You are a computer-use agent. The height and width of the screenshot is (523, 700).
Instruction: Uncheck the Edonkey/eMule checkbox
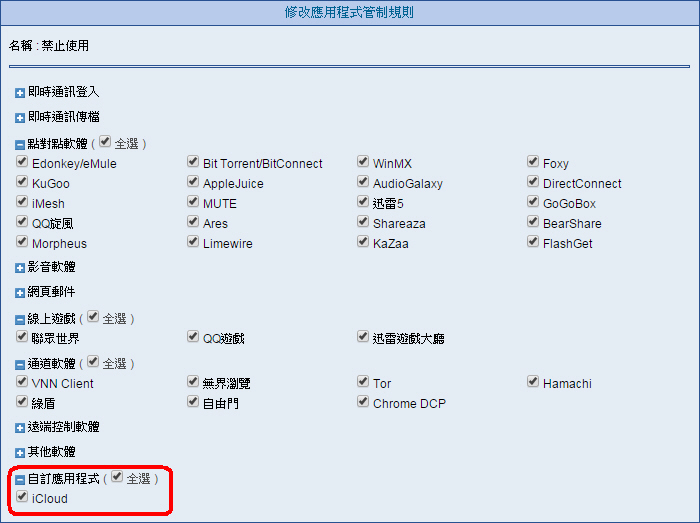(x=22, y=161)
